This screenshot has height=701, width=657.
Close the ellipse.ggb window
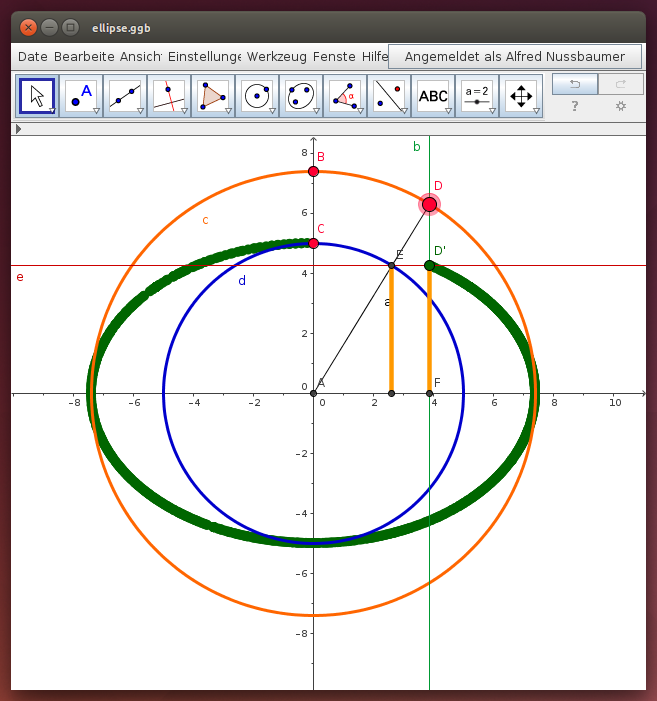coord(28,28)
